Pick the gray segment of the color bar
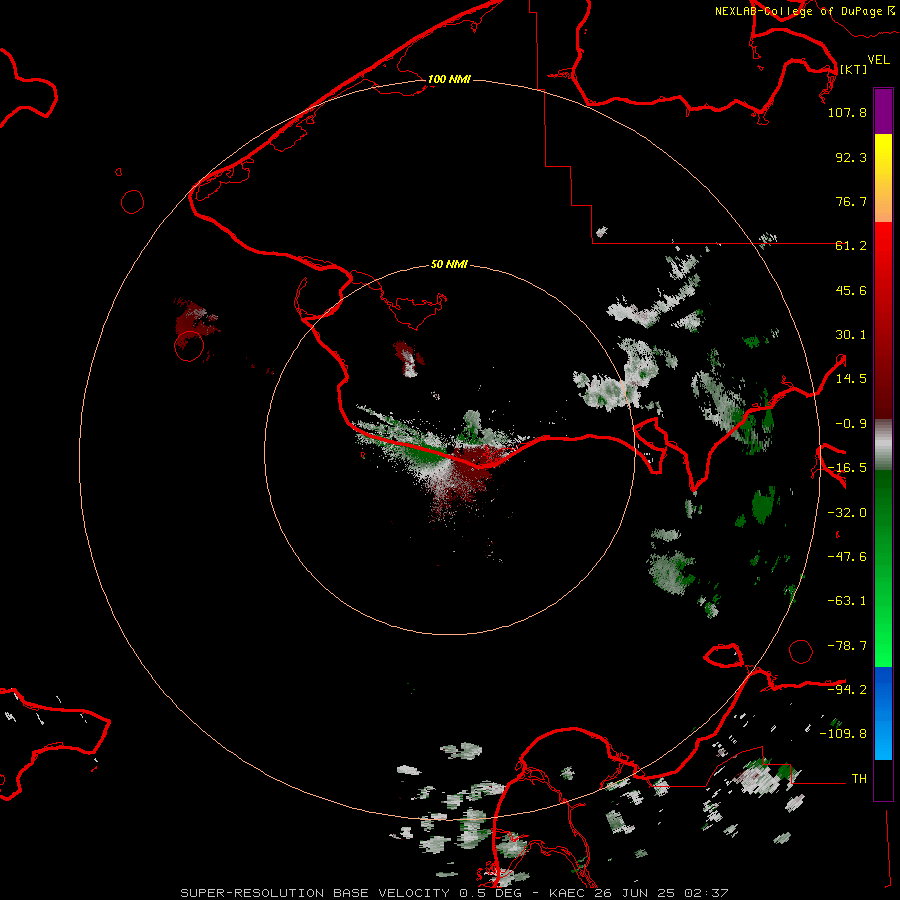This screenshot has width=900, height=900. (x=883, y=445)
